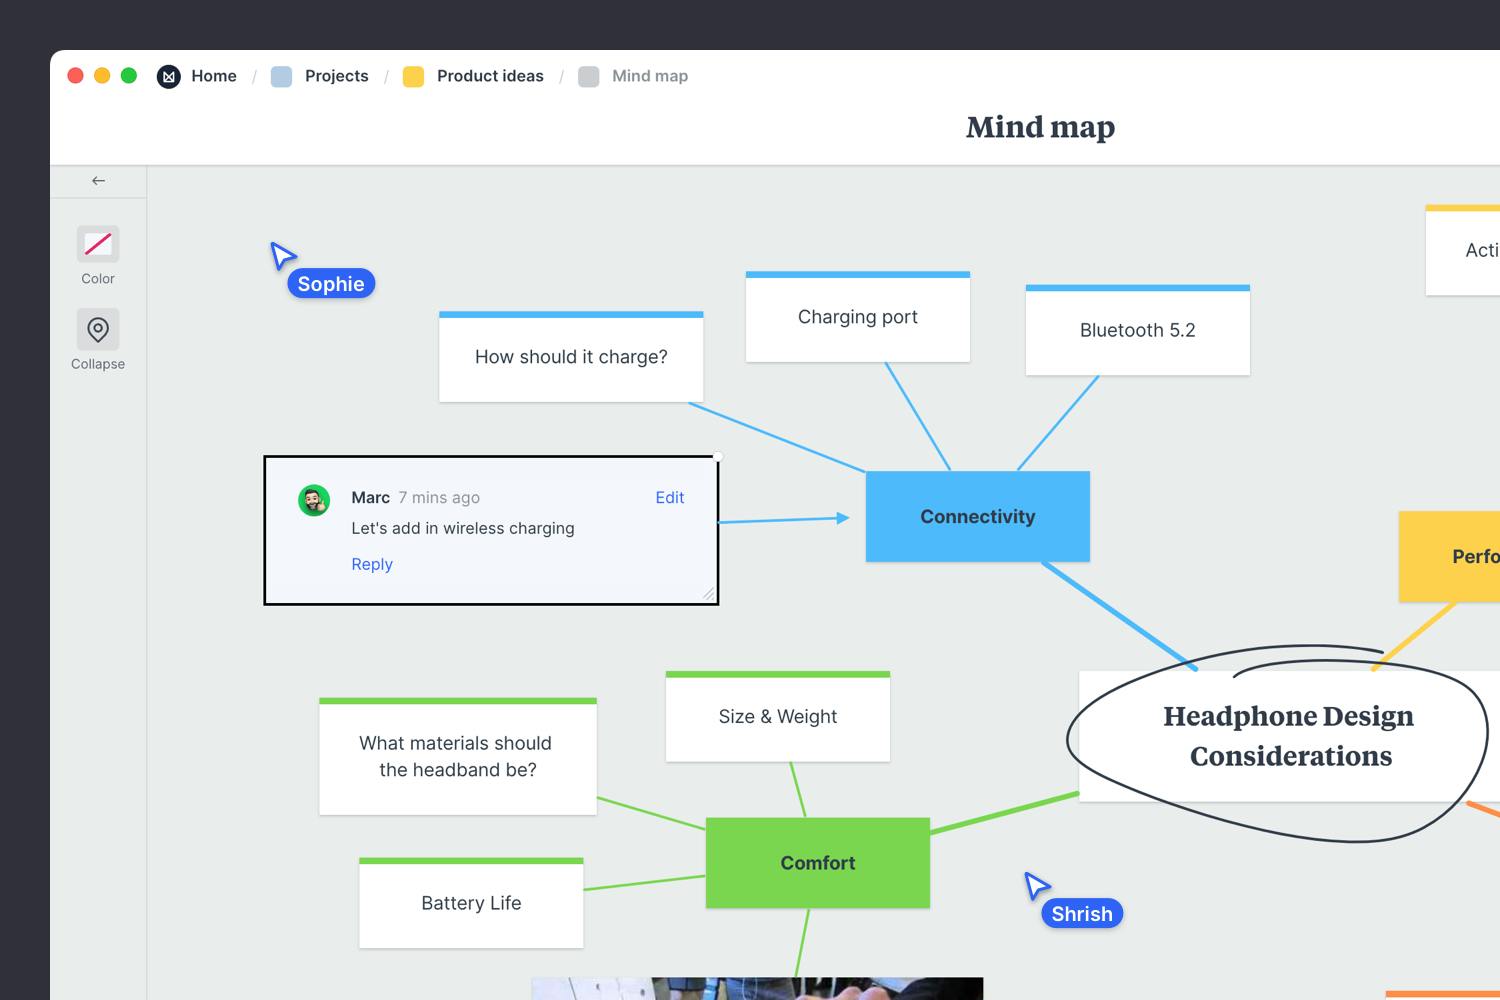The image size is (1500, 1000).
Task: Click the Charging port node
Action: (857, 317)
